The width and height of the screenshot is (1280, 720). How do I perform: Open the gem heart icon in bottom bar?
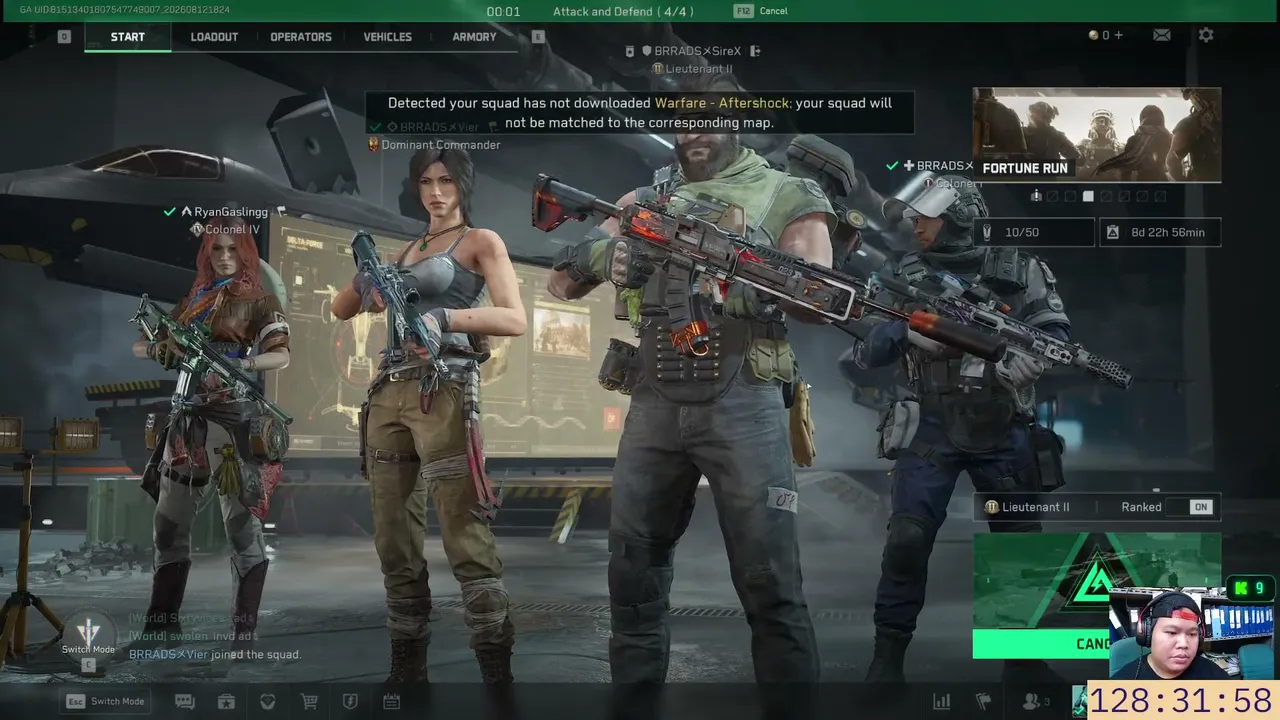pyautogui.click(x=267, y=702)
